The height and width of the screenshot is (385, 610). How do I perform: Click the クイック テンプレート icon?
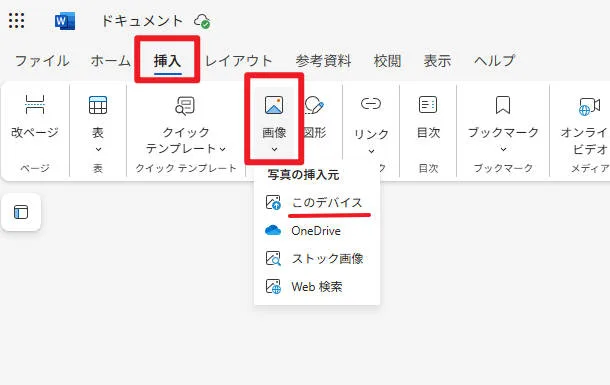point(185,106)
